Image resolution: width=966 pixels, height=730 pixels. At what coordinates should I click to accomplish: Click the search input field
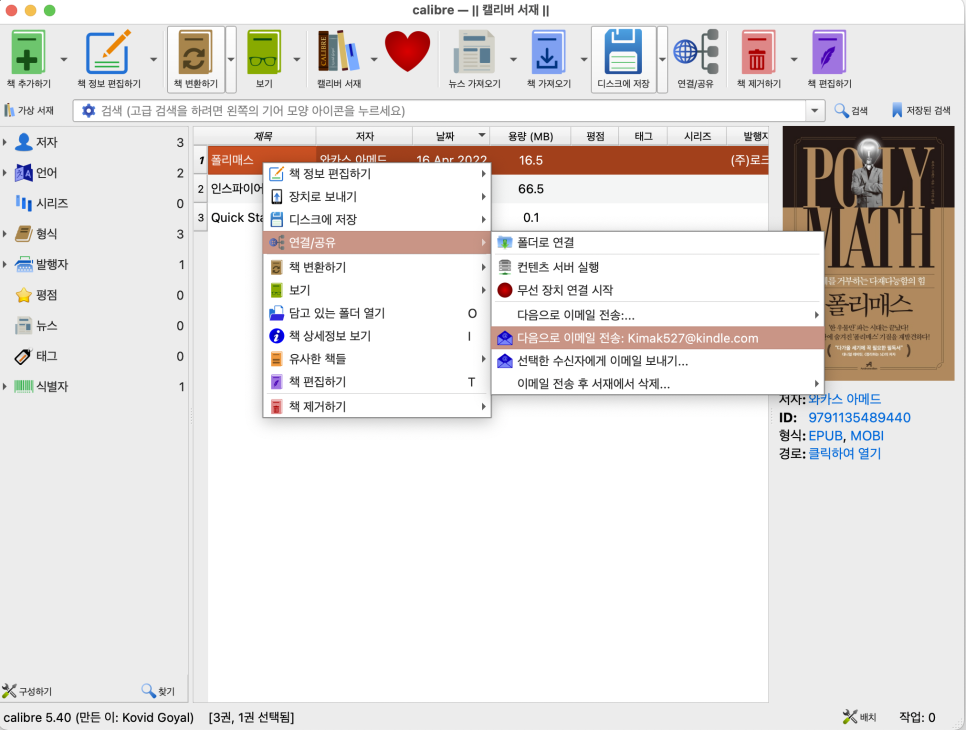pyautogui.click(x=451, y=111)
